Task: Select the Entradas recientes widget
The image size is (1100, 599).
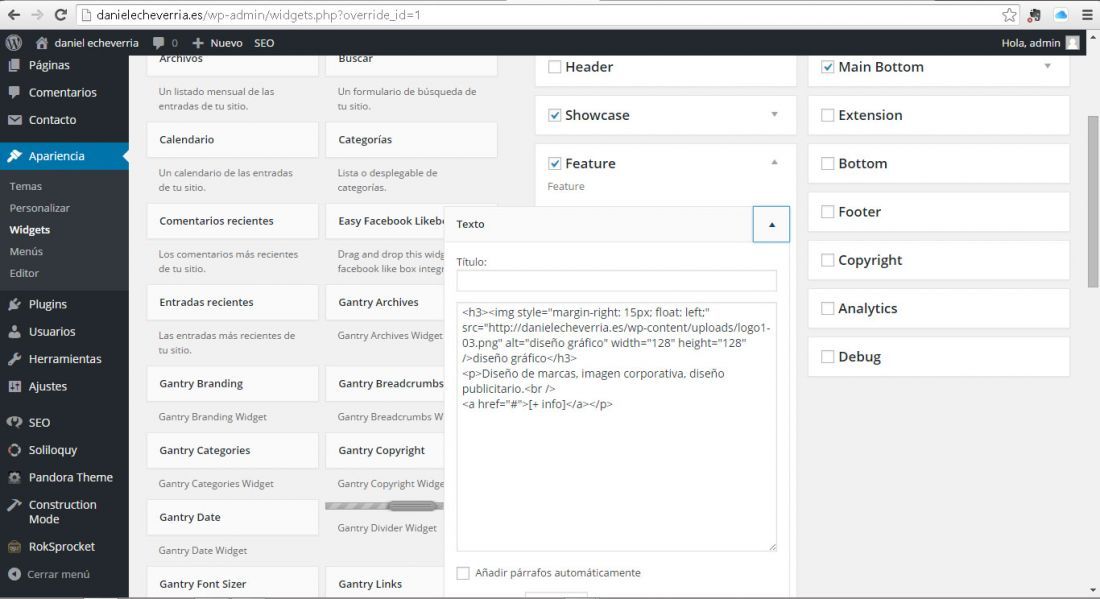Action: 232,302
